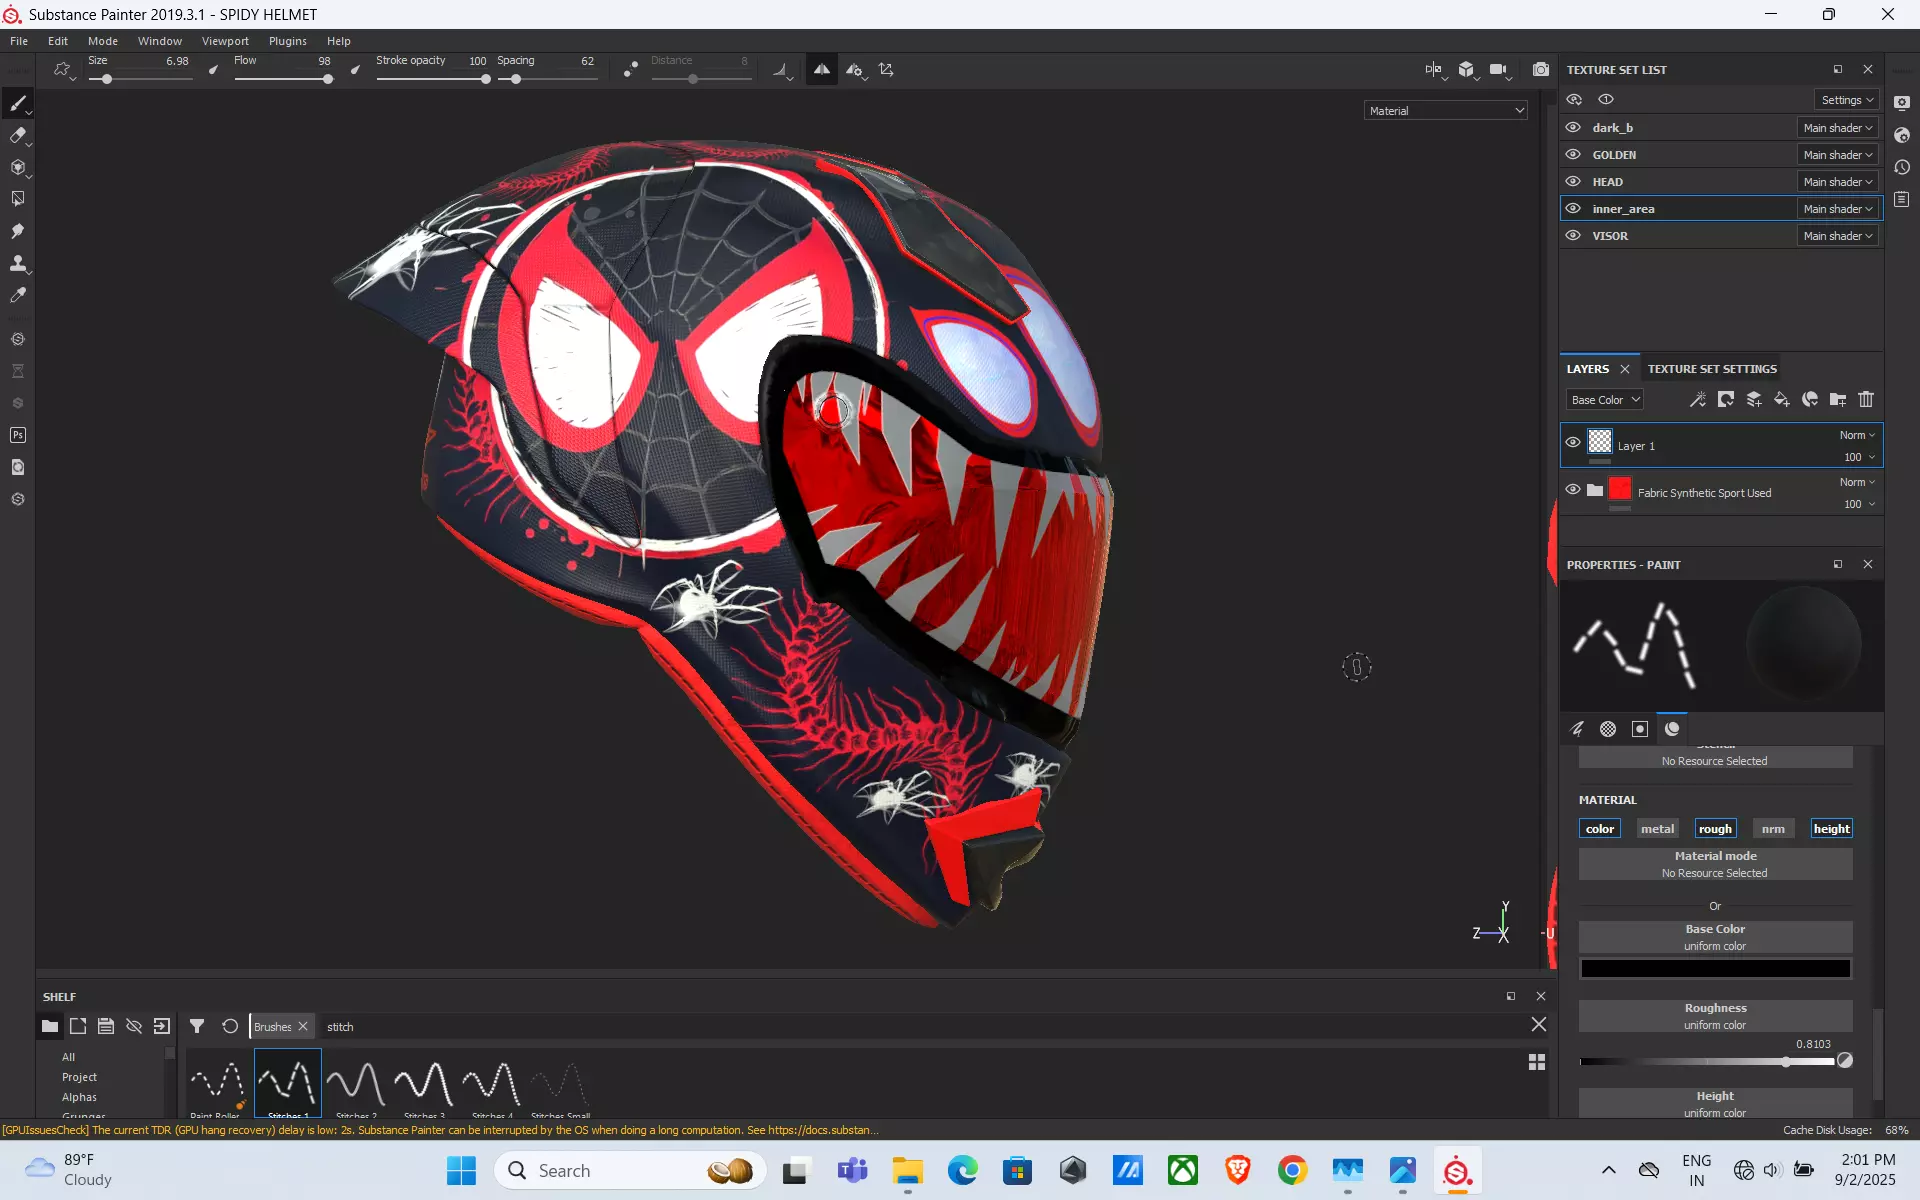The width and height of the screenshot is (1920, 1200).
Task: Open the History panel icon in right dock
Action: (x=1902, y=168)
